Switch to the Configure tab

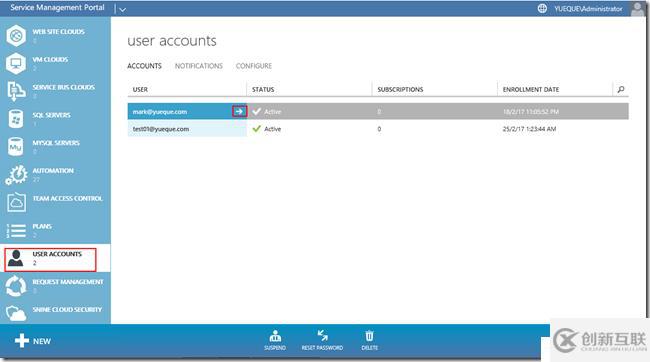(x=254, y=66)
